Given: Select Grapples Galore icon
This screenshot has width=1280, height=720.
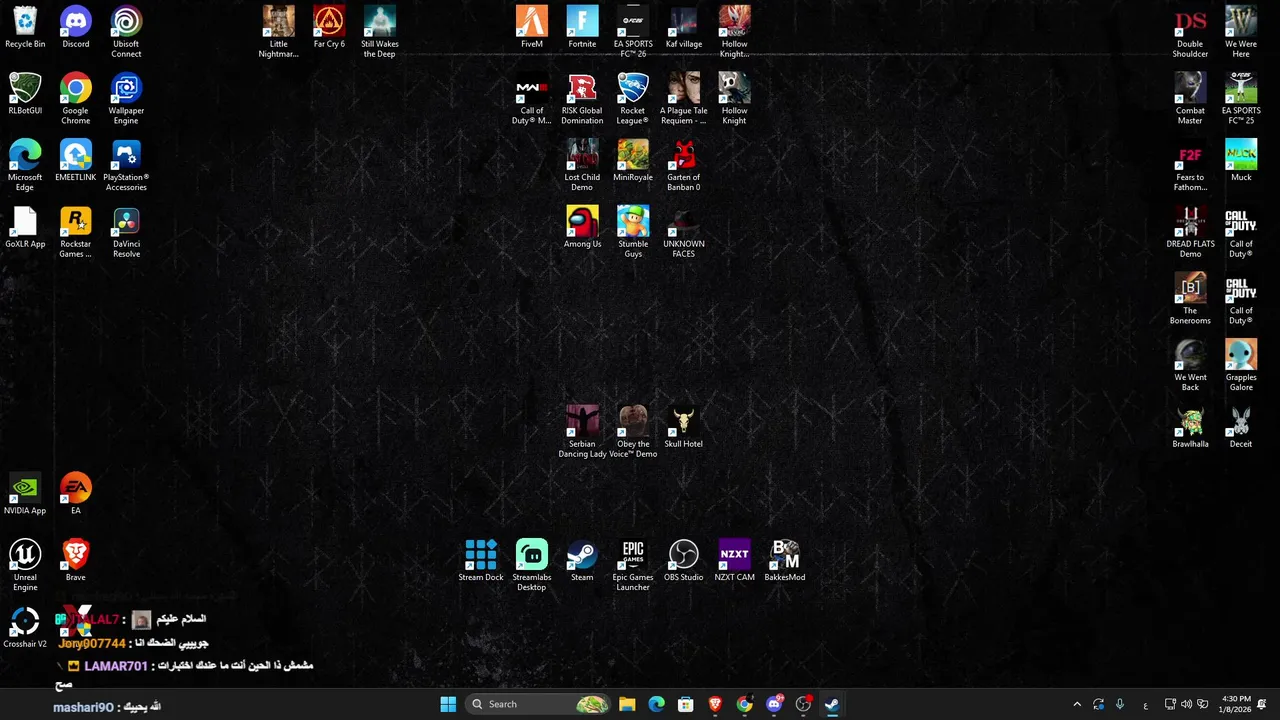Looking at the screenshot, I should click(x=1241, y=365).
